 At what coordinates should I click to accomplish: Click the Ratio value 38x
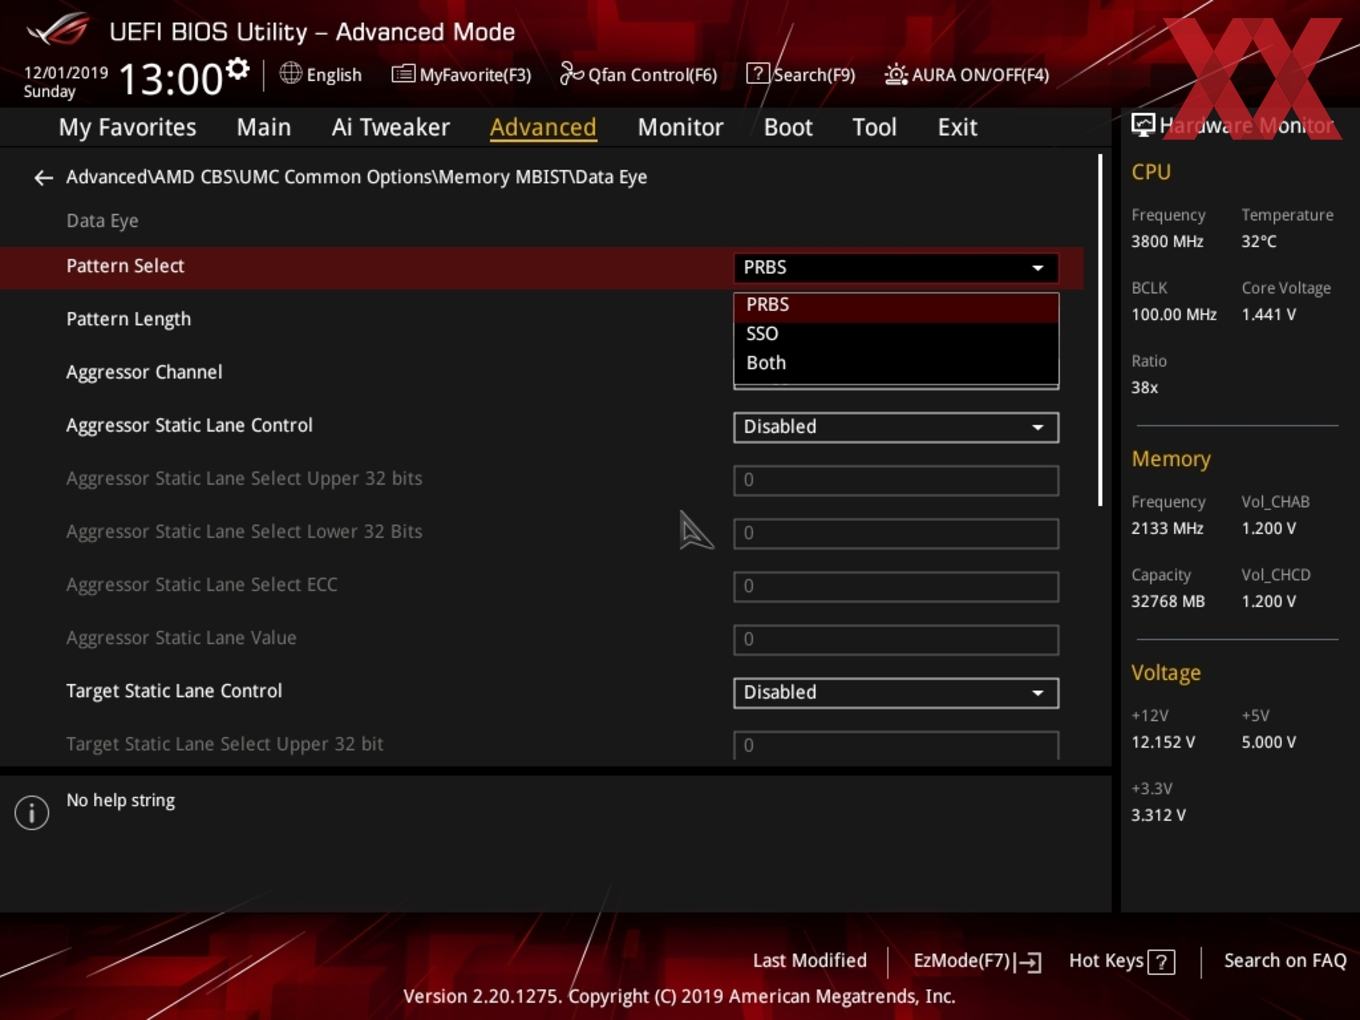[x=1145, y=388]
